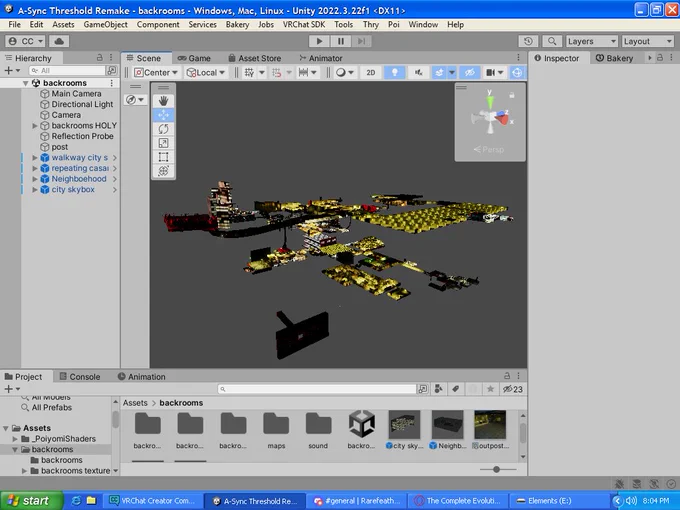This screenshot has height=510, width=680.
Task: Select the Rotate tool
Action: [163, 129]
